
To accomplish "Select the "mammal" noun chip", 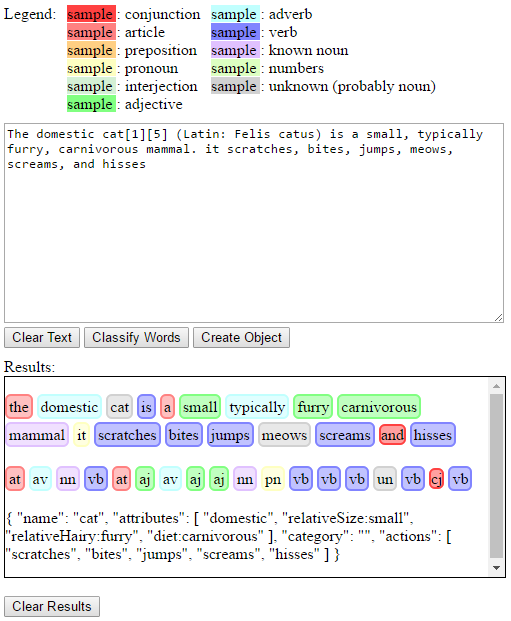I will 37,435.
